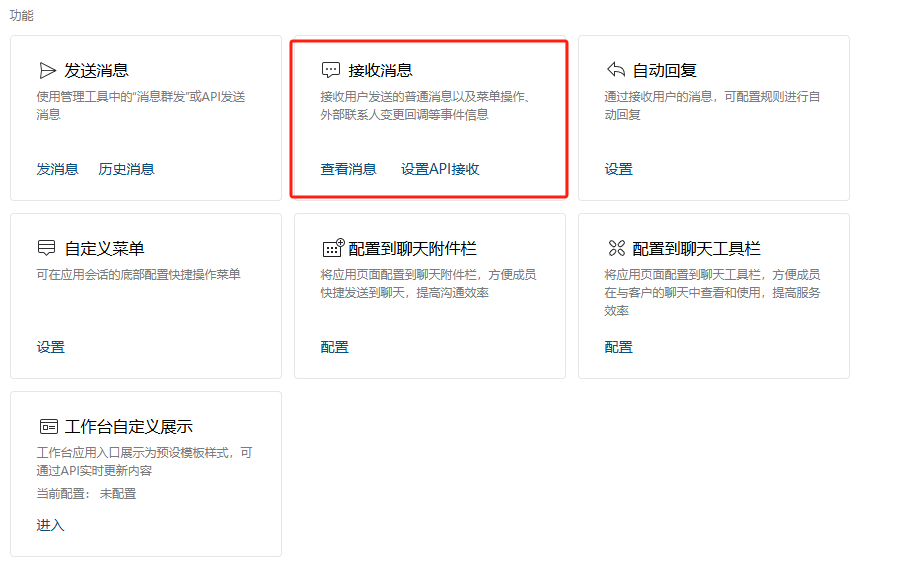The width and height of the screenshot is (910, 564).
Task: Click 配置 under 配置到聊天工具栏
Action: click(x=619, y=347)
